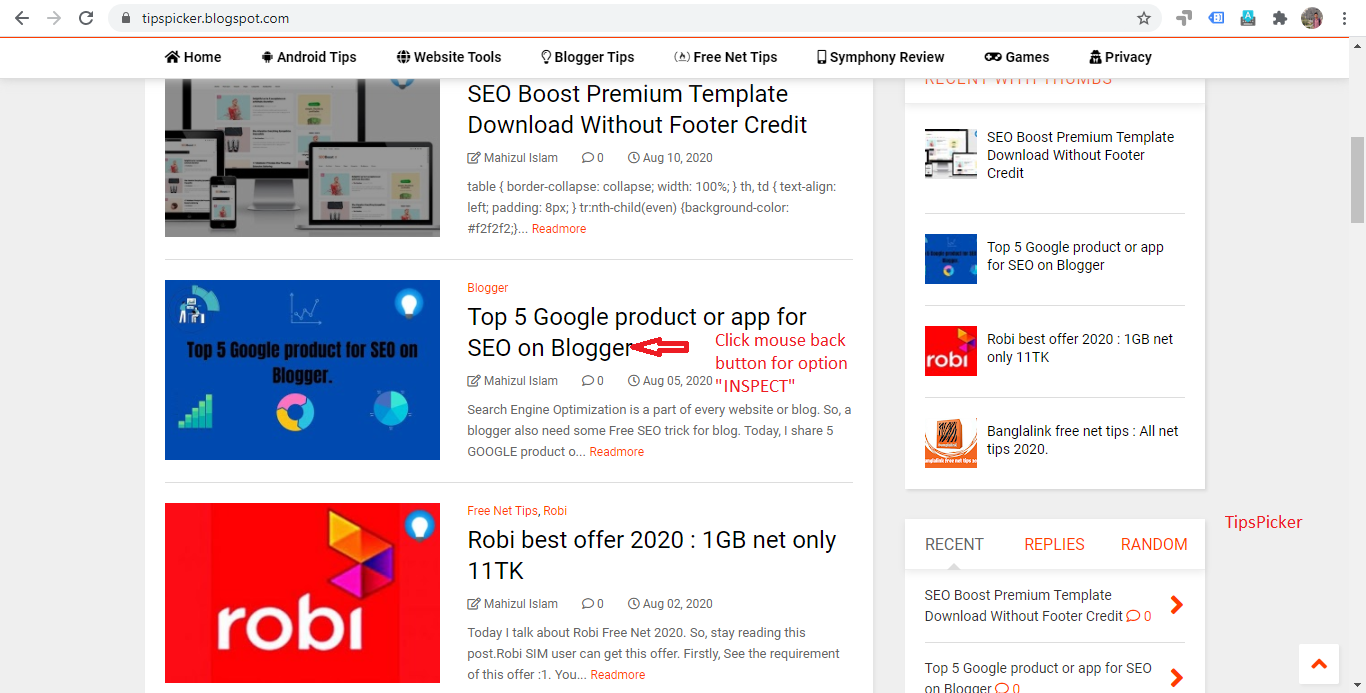Click the back-to-top arrow button
Screen dimensions: 1366x693
pyautogui.click(x=1318, y=663)
